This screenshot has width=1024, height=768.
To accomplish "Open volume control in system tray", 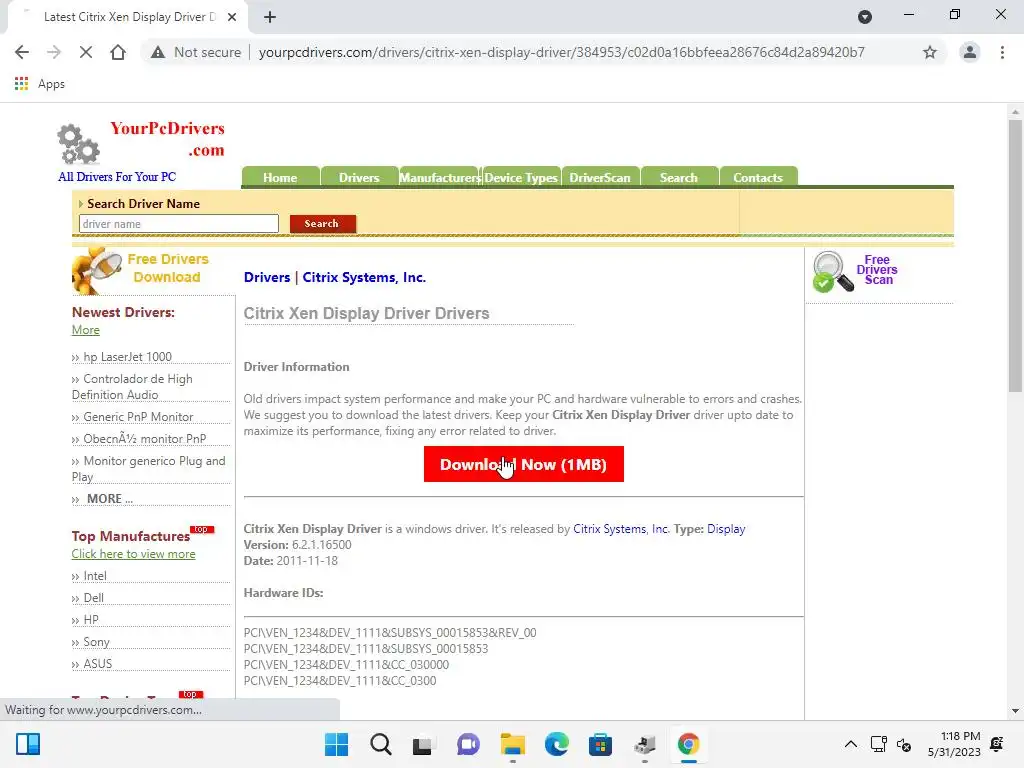I will (x=904, y=744).
